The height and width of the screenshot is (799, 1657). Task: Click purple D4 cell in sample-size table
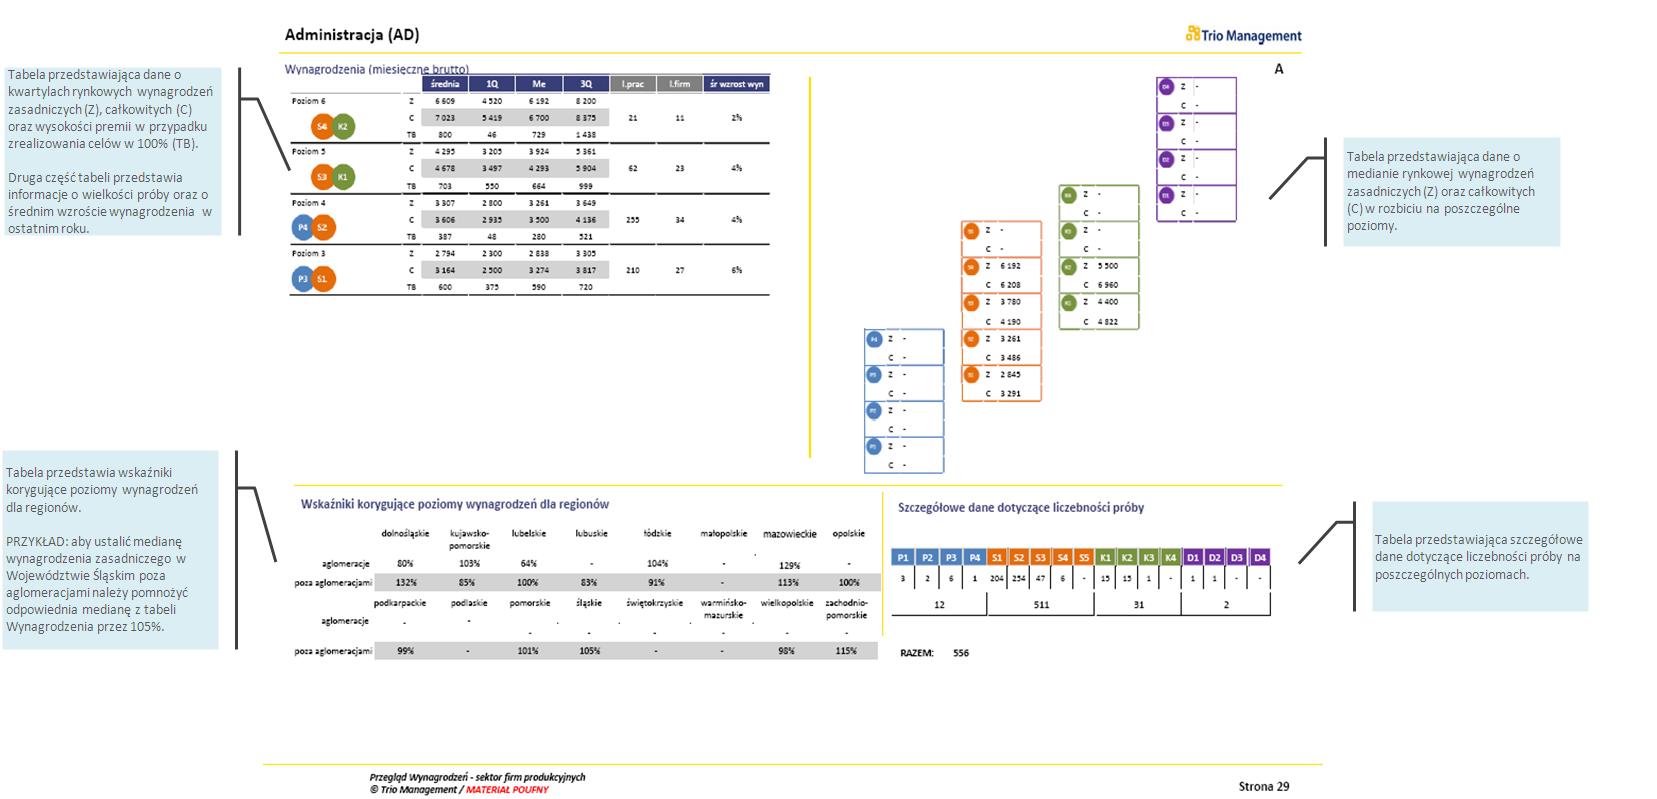pyautogui.click(x=1260, y=557)
